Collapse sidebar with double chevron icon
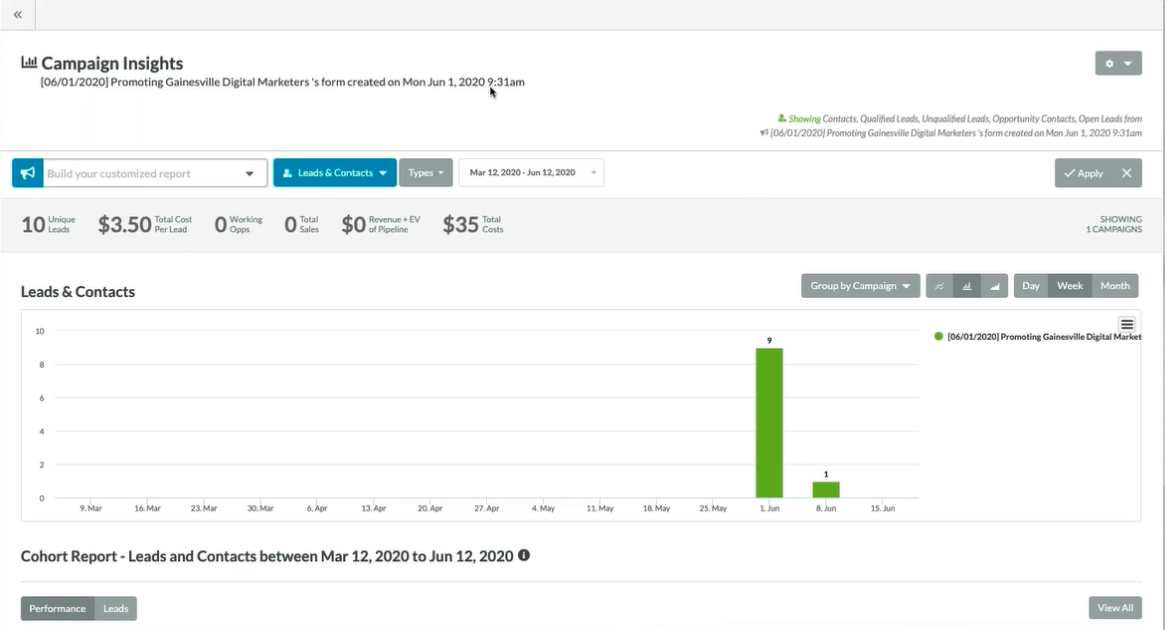Screen dimensions: 1165x630 pyautogui.click(x=18, y=15)
